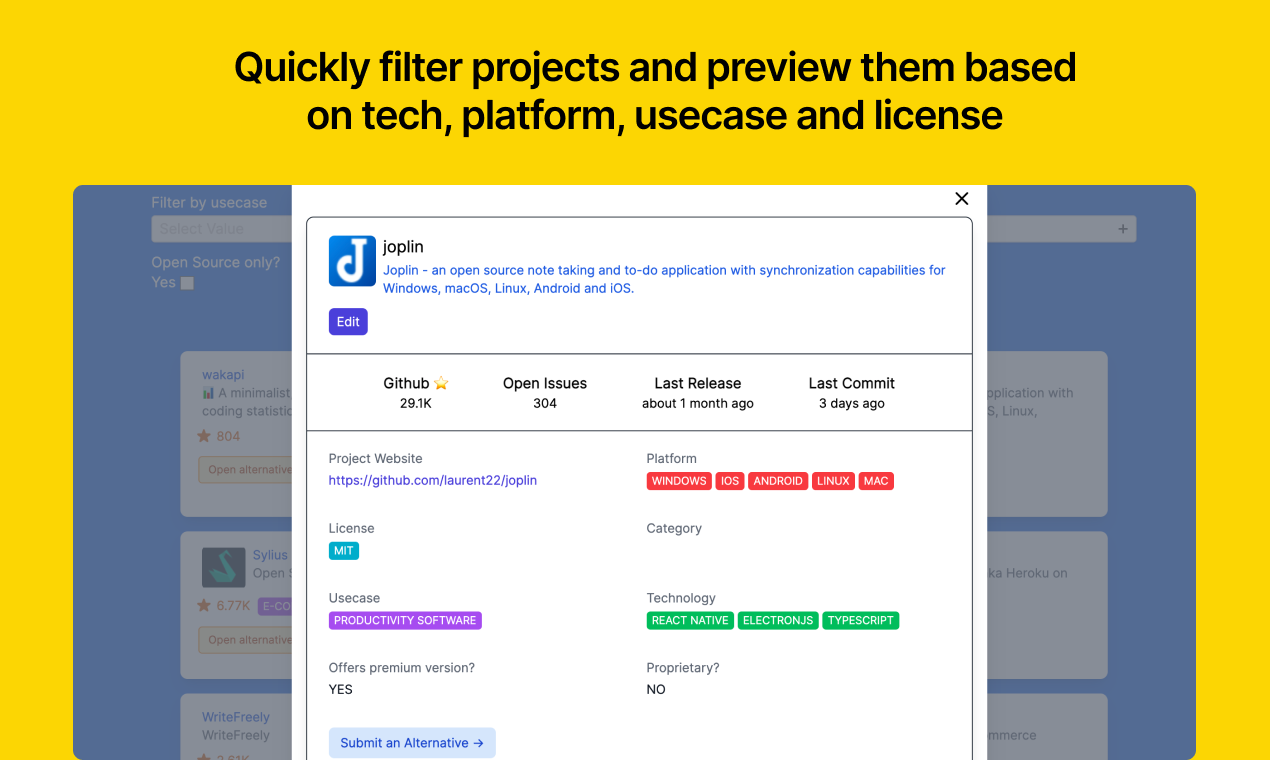The width and height of the screenshot is (1270, 760).
Task: Click the YES value under Offers premium version
Action: coord(341,689)
